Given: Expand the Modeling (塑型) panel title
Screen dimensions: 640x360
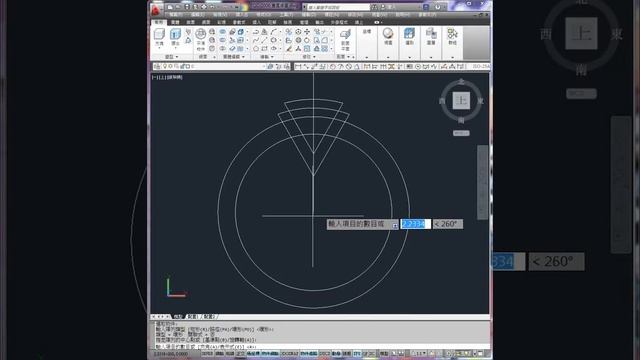Looking at the screenshot, I should (x=171, y=57).
